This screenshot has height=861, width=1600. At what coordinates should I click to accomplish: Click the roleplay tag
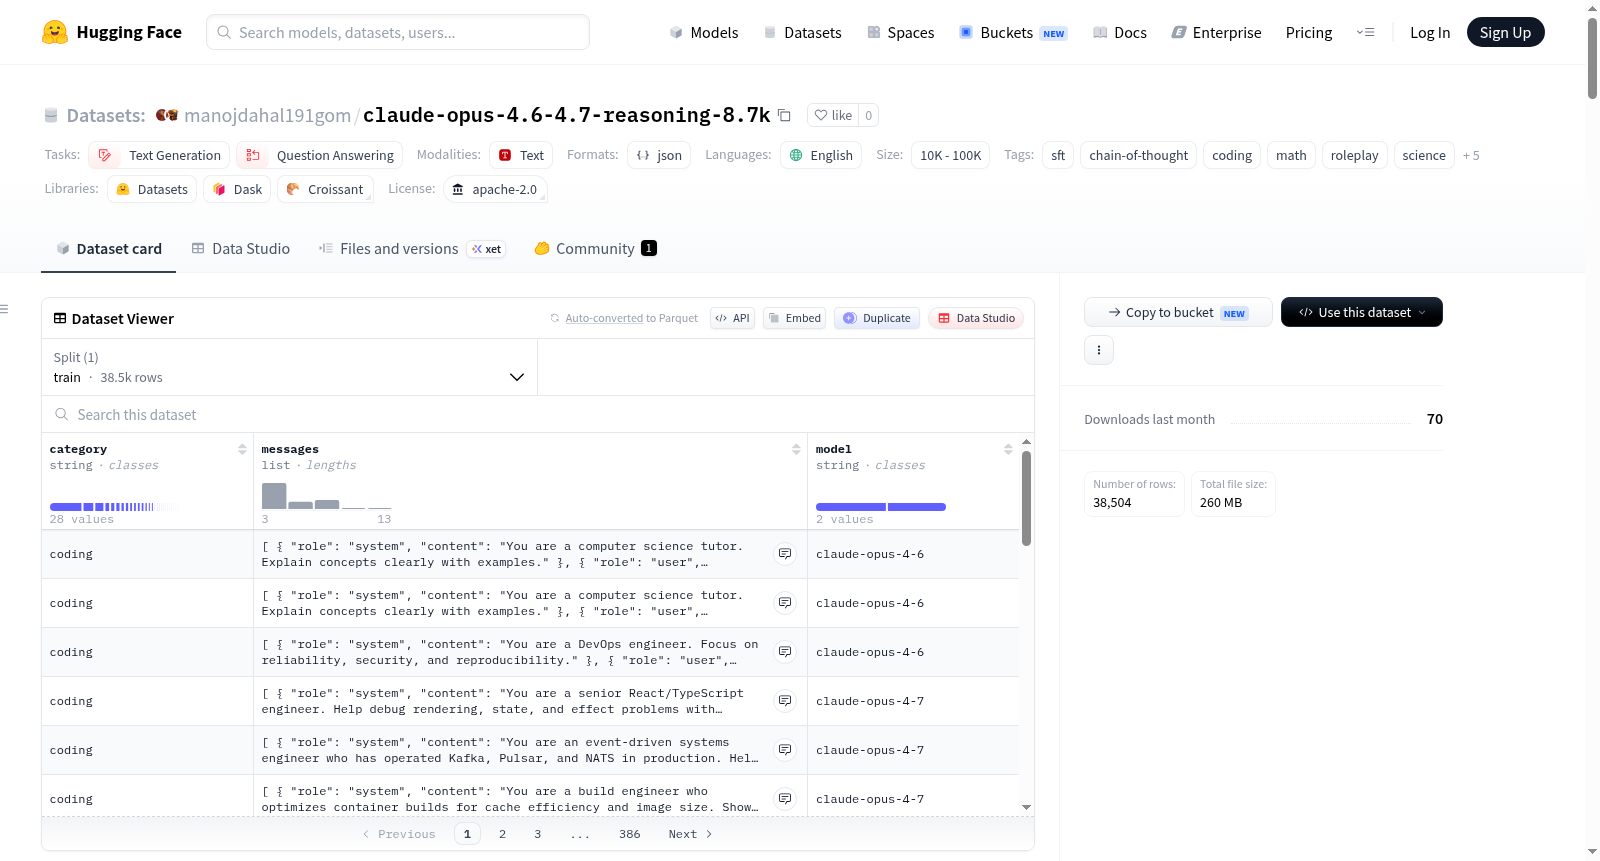click(x=1354, y=155)
